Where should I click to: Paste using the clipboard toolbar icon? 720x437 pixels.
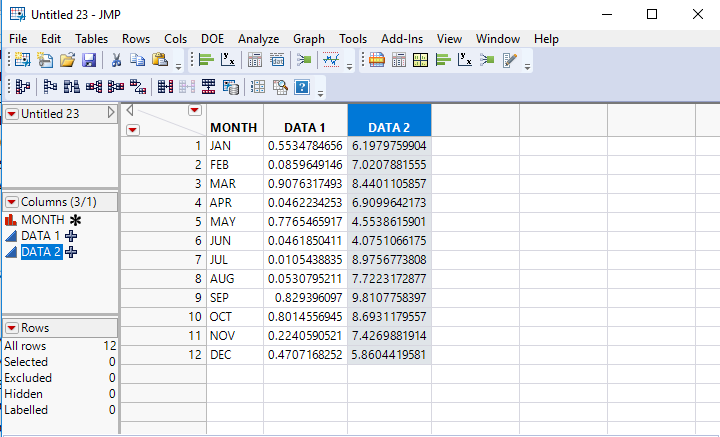pos(159,60)
